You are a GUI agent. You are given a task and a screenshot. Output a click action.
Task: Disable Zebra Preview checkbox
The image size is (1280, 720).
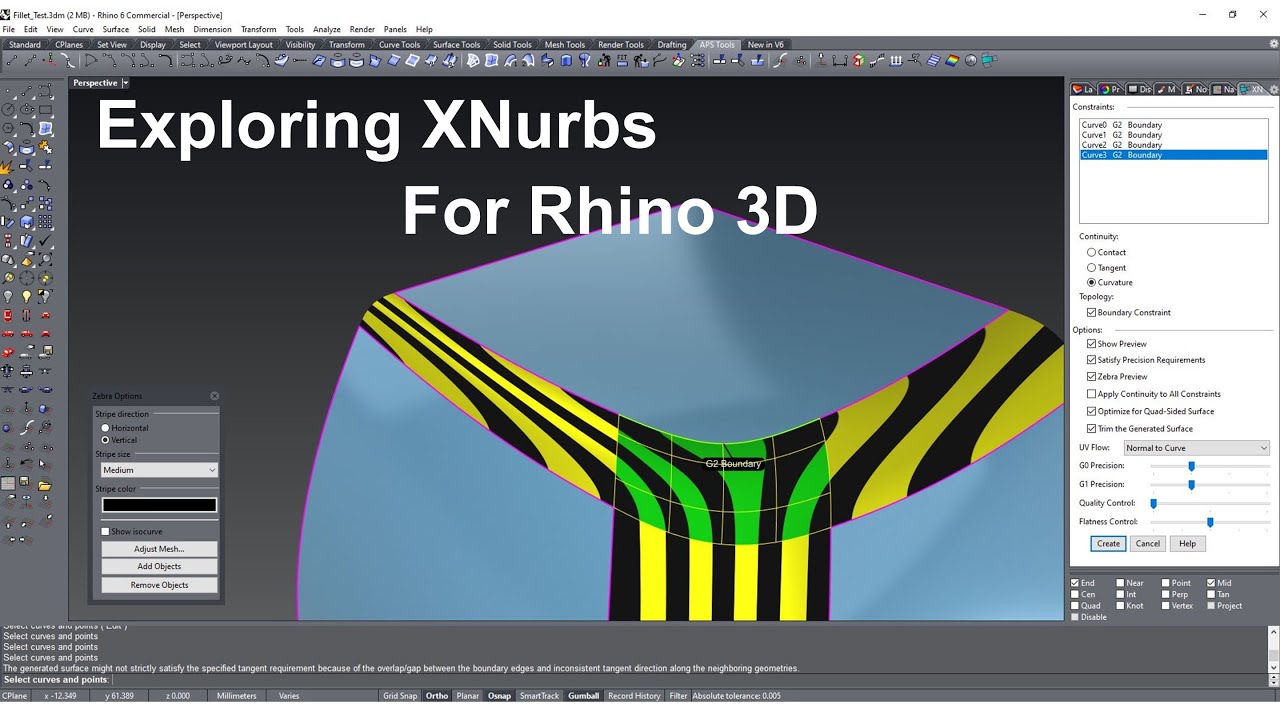[x=1092, y=377]
